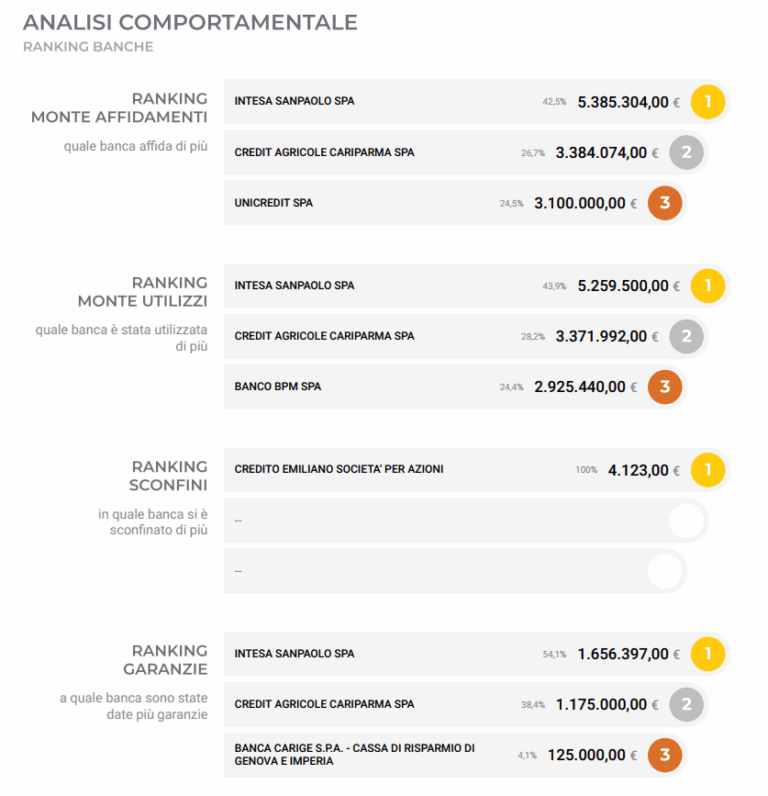Click gold rank 1 badge in Monte Affidamenti
The width and height of the screenshot is (768, 796).
(708, 102)
